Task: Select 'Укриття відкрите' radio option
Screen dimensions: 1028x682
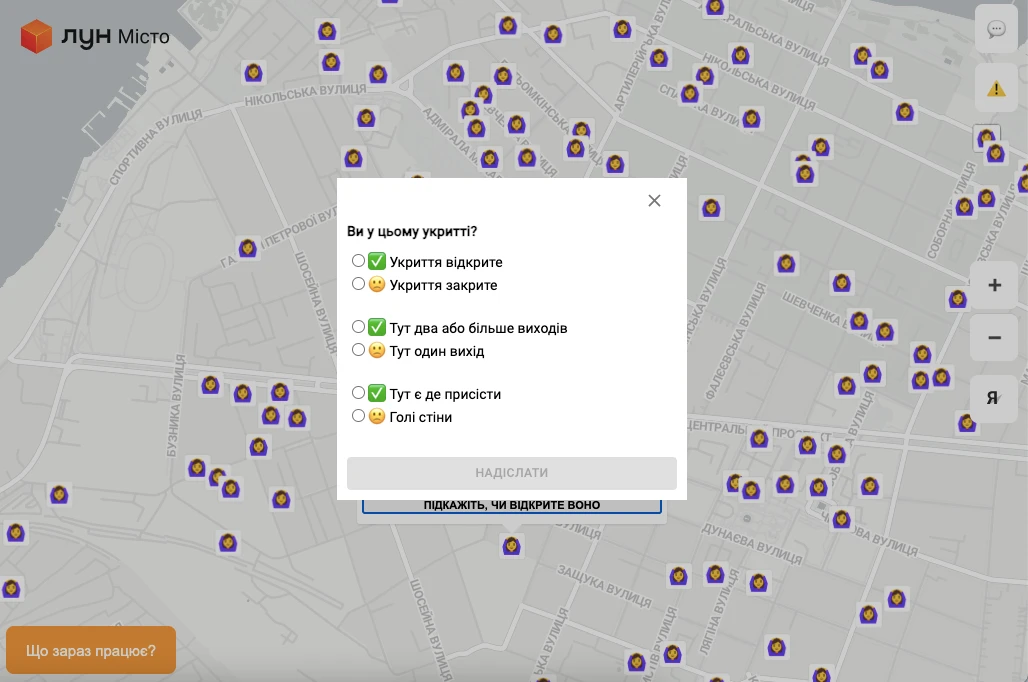Action: pyautogui.click(x=358, y=261)
